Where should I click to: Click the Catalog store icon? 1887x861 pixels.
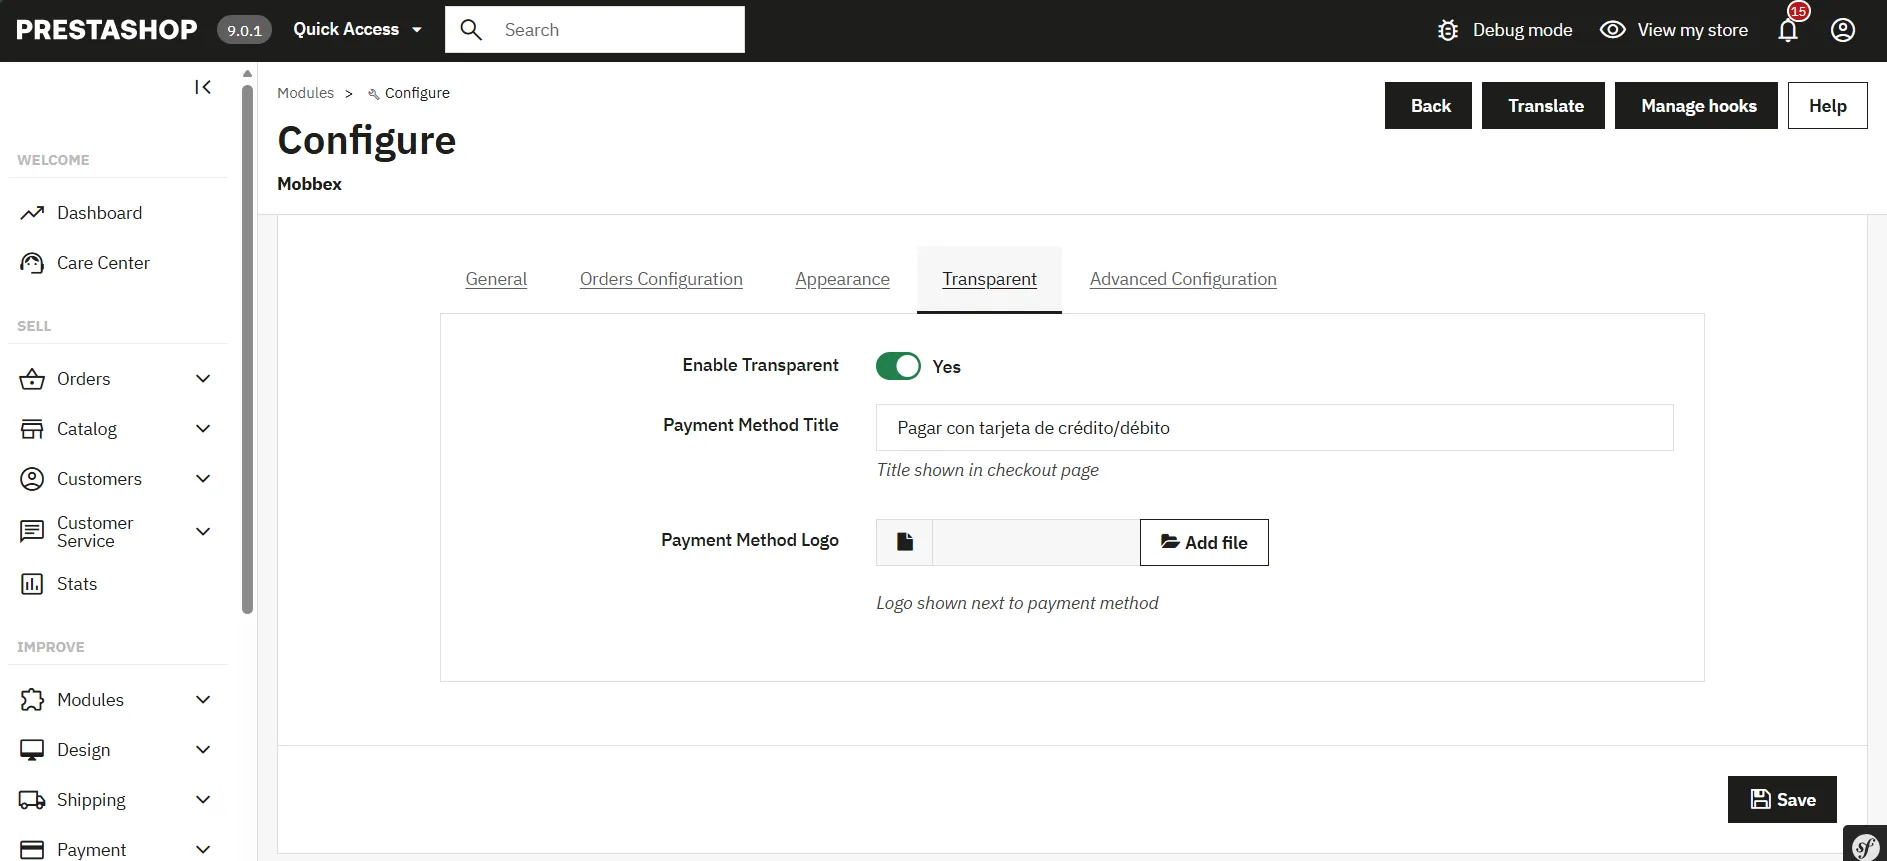(x=32, y=429)
